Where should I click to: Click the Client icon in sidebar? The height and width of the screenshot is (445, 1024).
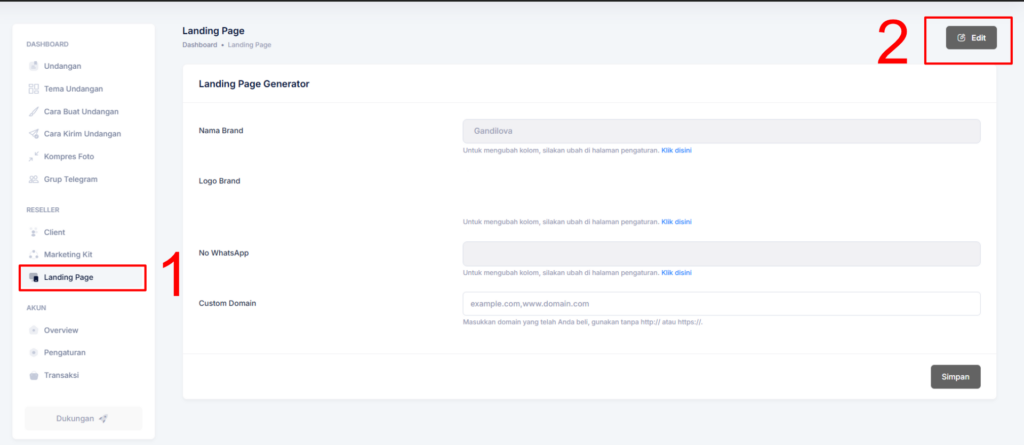pos(34,232)
